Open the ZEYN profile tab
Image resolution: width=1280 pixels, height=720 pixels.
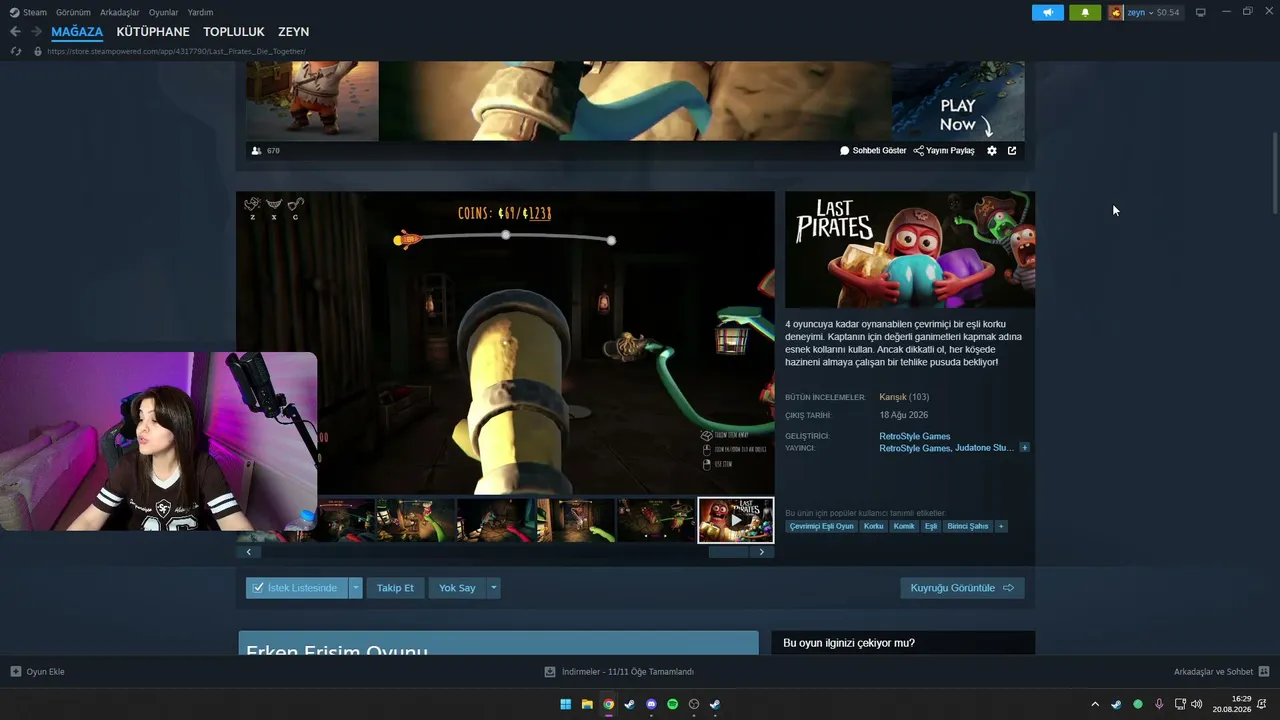click(294, 32)
